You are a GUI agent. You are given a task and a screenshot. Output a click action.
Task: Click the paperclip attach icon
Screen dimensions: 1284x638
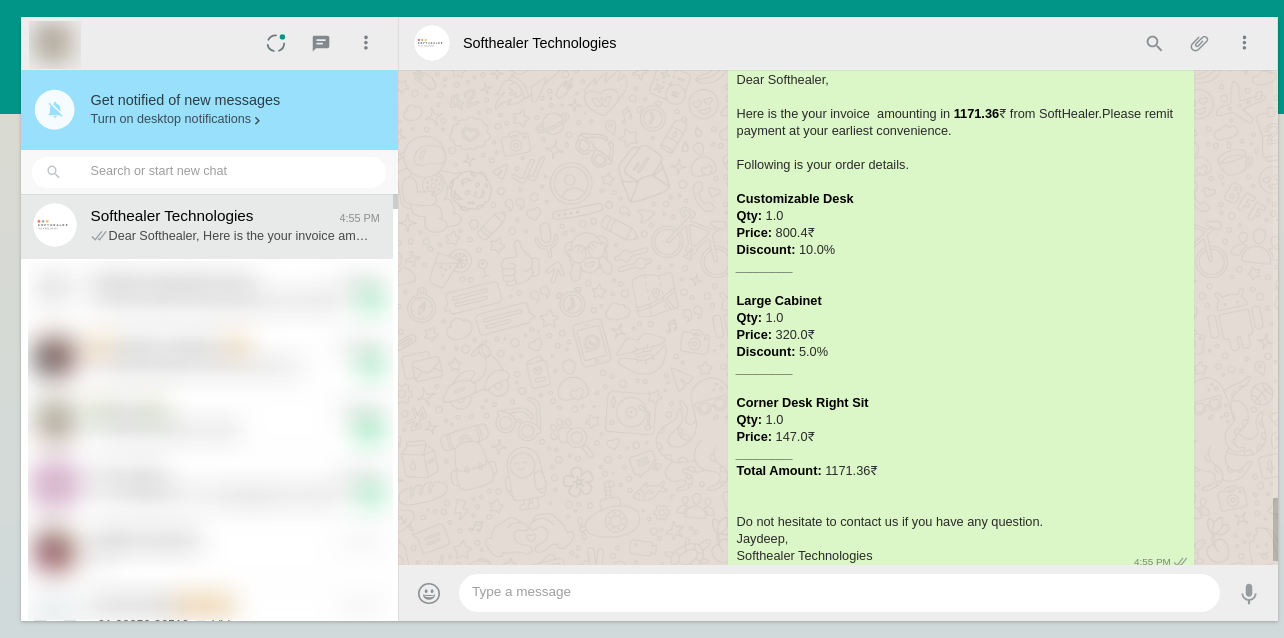coord(1199,43)
